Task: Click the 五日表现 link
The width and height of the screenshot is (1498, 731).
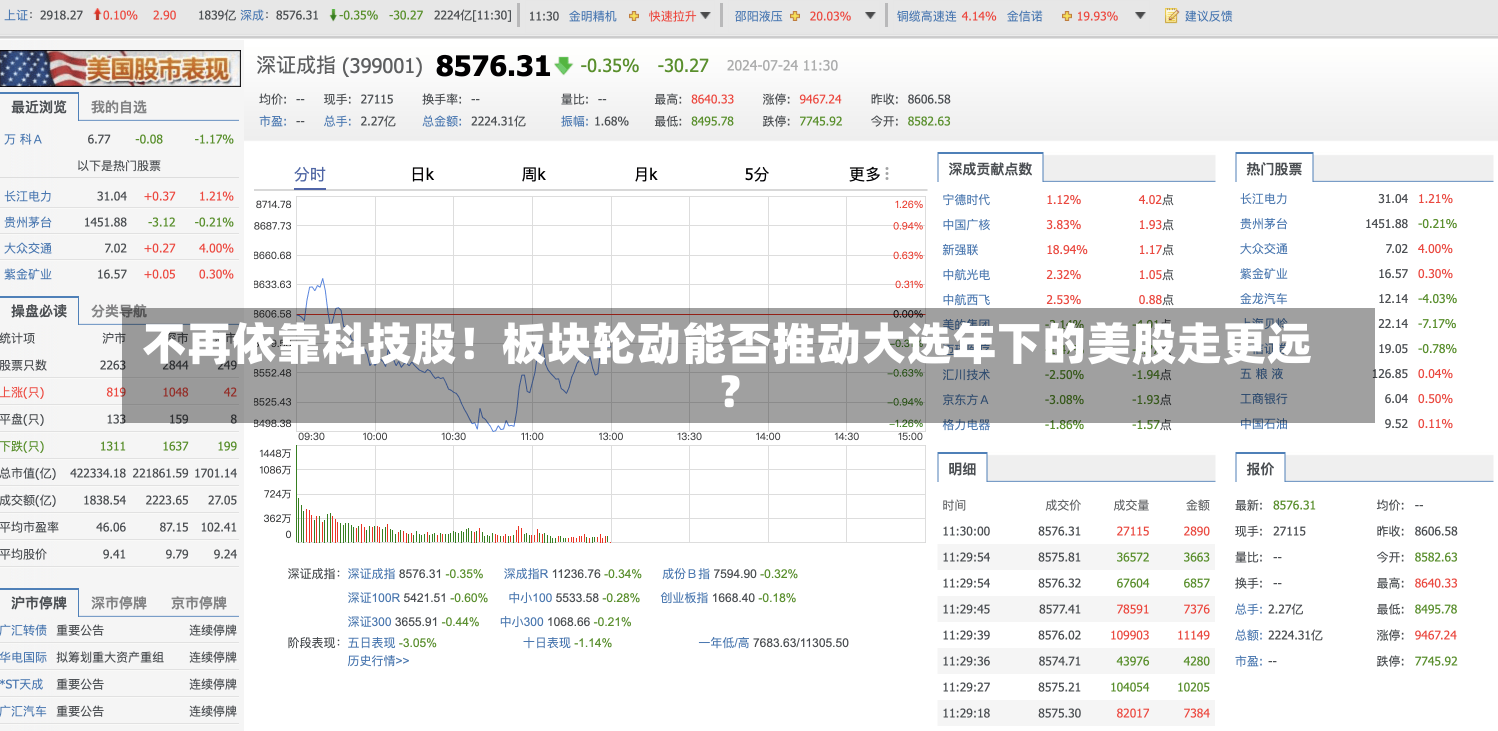Action: pyautogui.click(x=371, y=643)
